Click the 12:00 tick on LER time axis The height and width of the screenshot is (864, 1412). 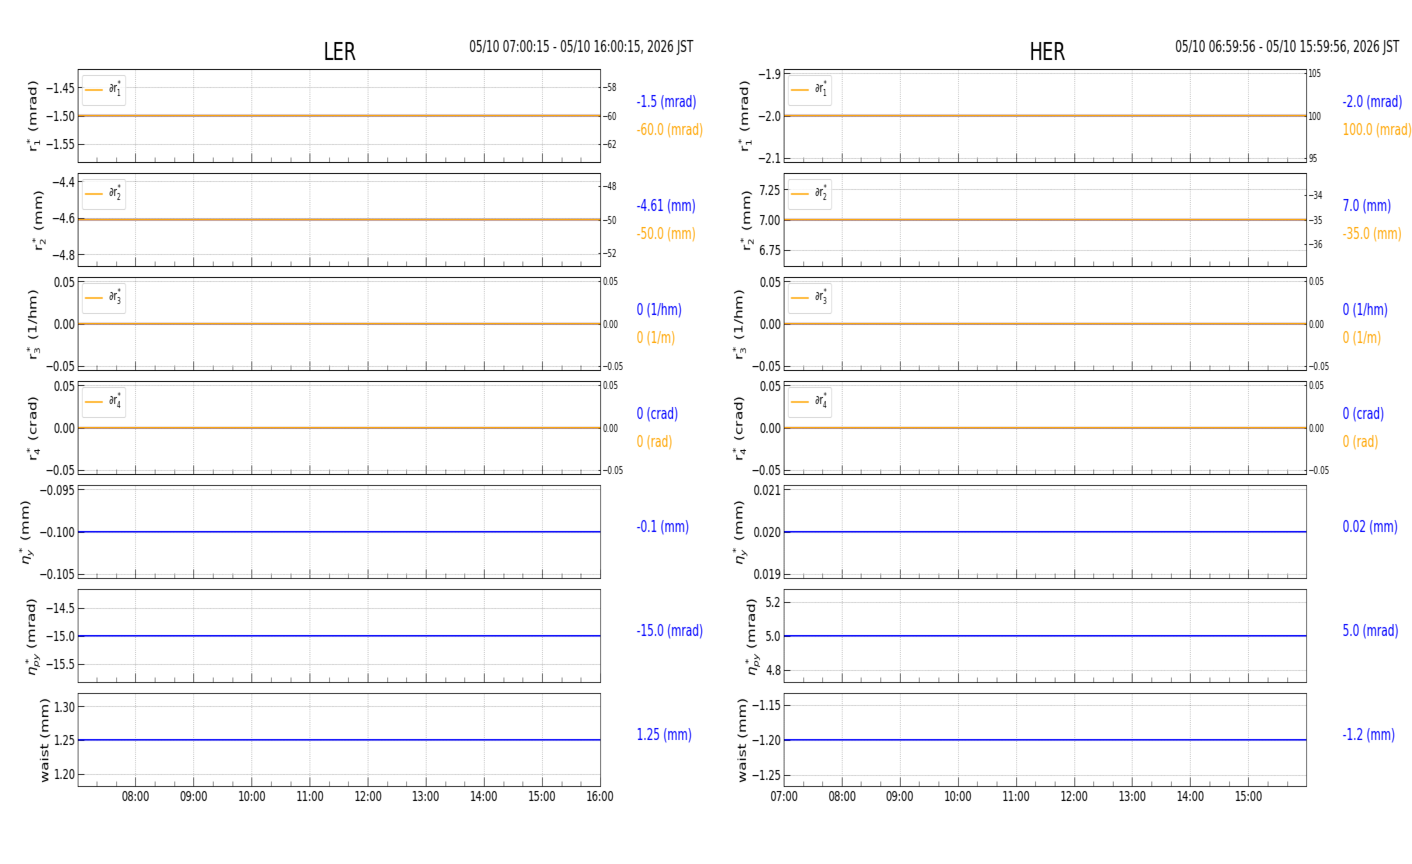coord(368,797)
